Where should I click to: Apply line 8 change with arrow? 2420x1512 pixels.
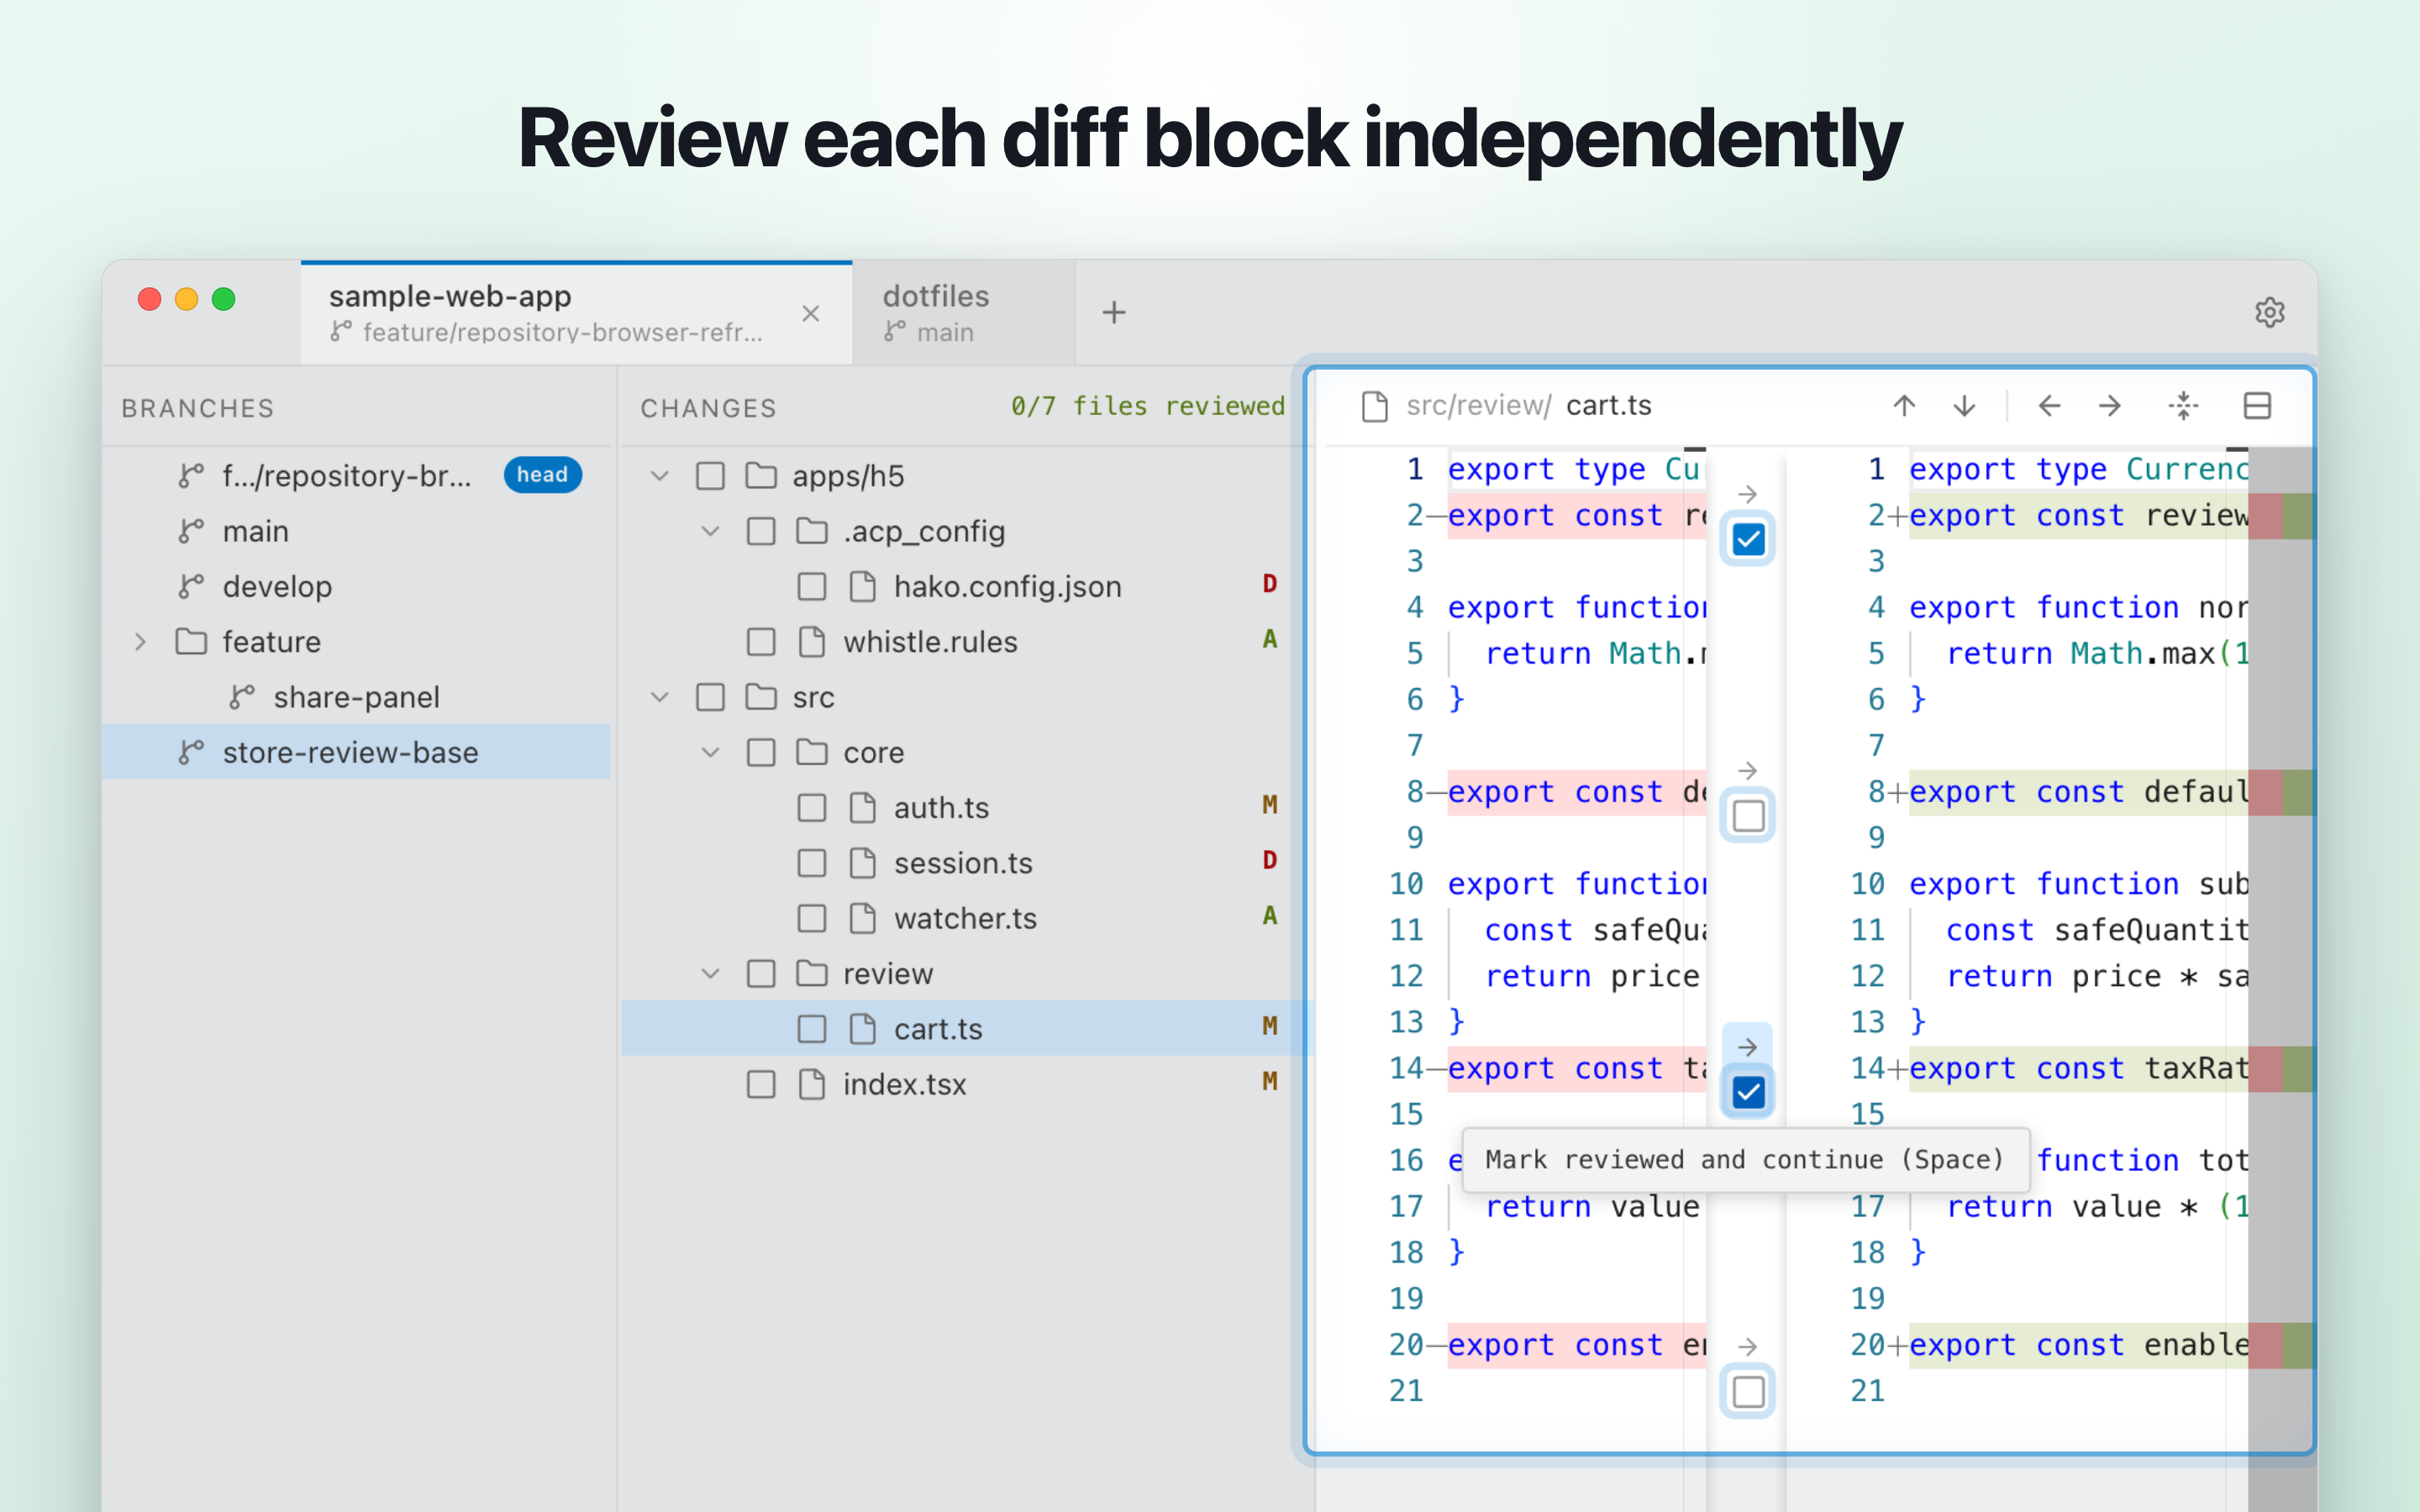tap(1747, 771)
